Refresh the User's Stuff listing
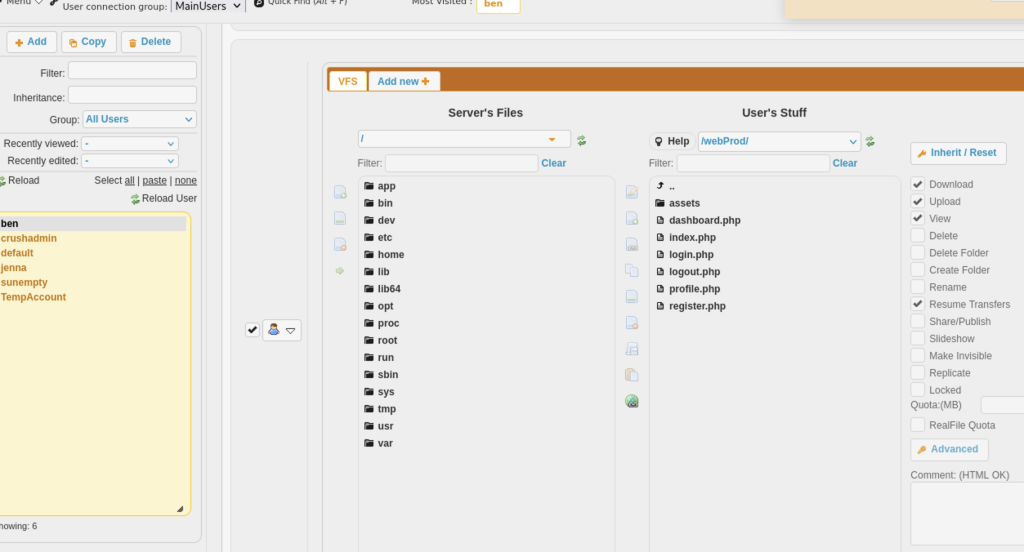This screenshot has width=1024, height=552. pyautogui.click(x=870, y=141)
